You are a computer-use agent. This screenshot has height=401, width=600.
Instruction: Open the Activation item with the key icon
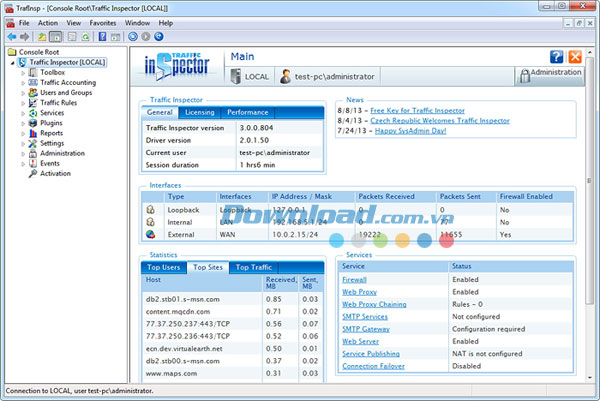click(x=55, y=173)
